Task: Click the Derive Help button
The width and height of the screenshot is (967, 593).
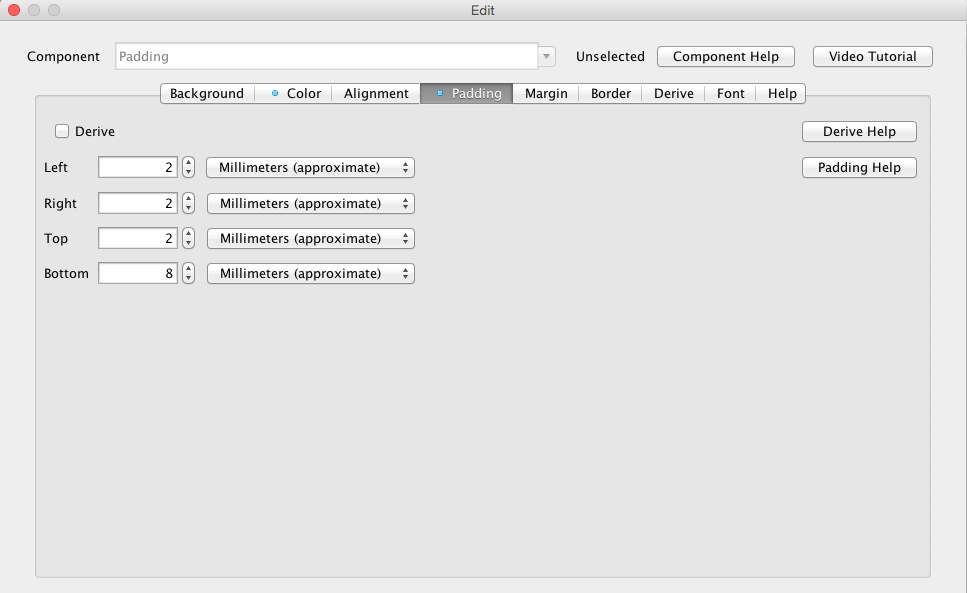Action: click(x=858, y=131)
